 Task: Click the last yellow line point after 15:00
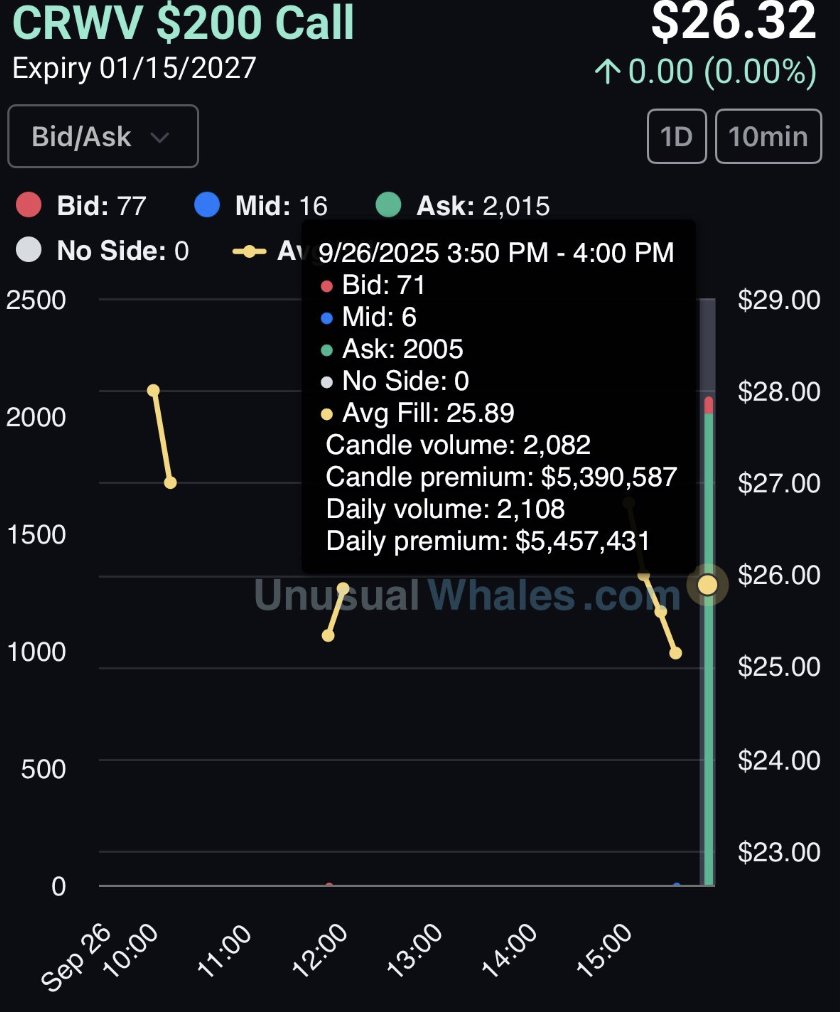click(x=676, y=653)
